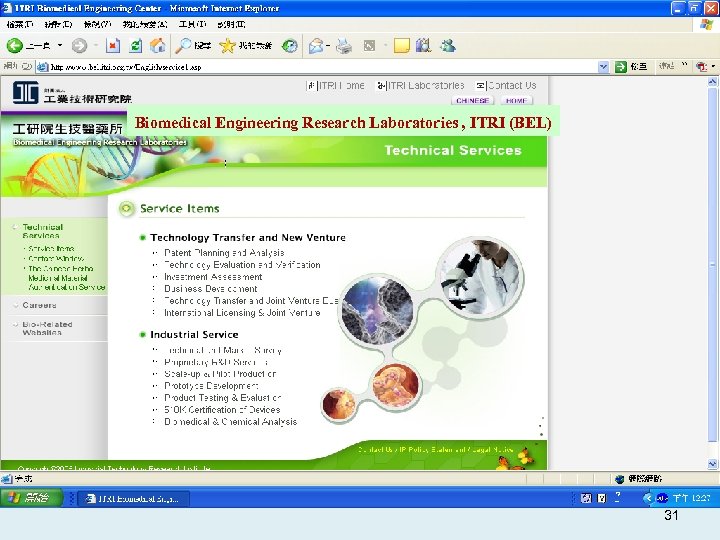Open the Messenger people icon
Image resolution: width=720 pixels, height=540 pixels.
point(447,45)
